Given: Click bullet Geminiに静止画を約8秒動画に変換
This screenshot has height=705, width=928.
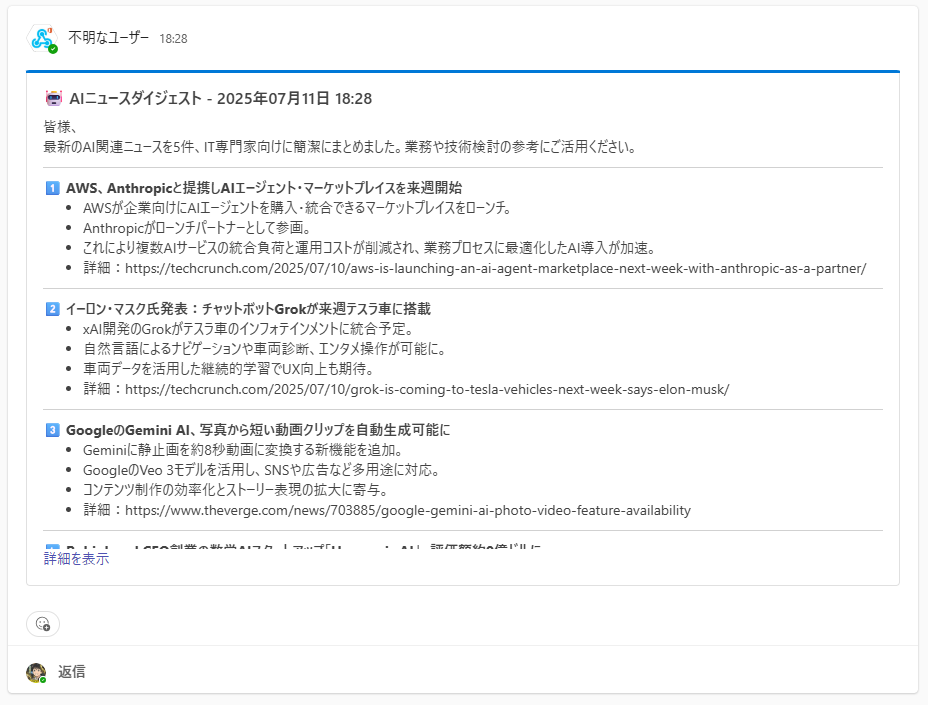Looking at the screenshot, I should 243,450.
